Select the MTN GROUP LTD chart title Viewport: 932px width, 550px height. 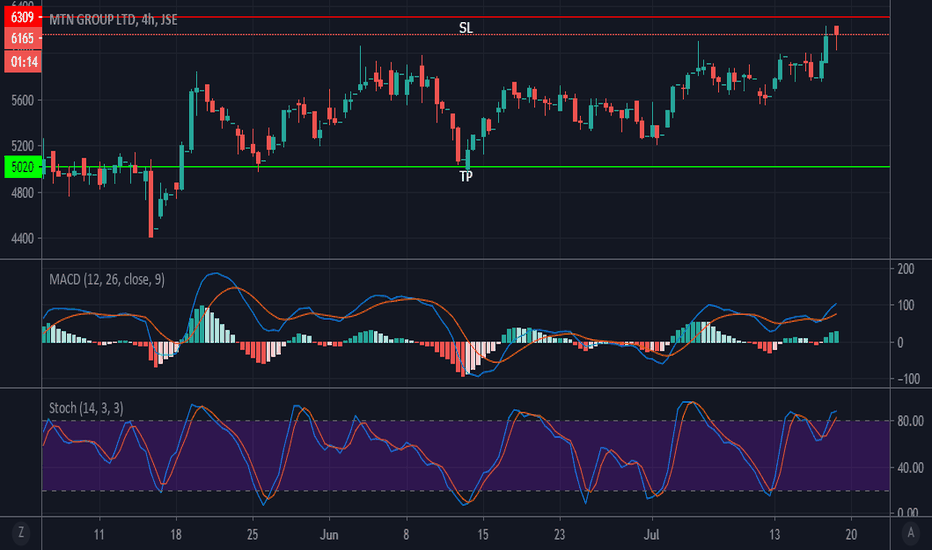pyautogui.click(x=113, y=20)
